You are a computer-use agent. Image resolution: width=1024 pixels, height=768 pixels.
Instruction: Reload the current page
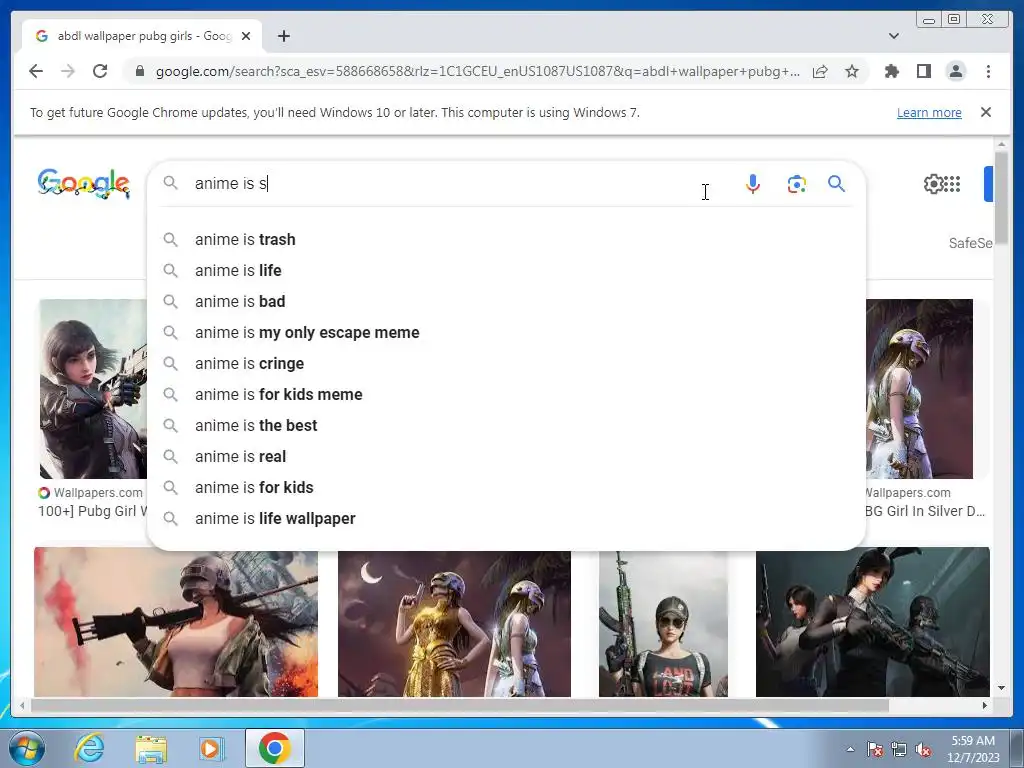point(100,71)
